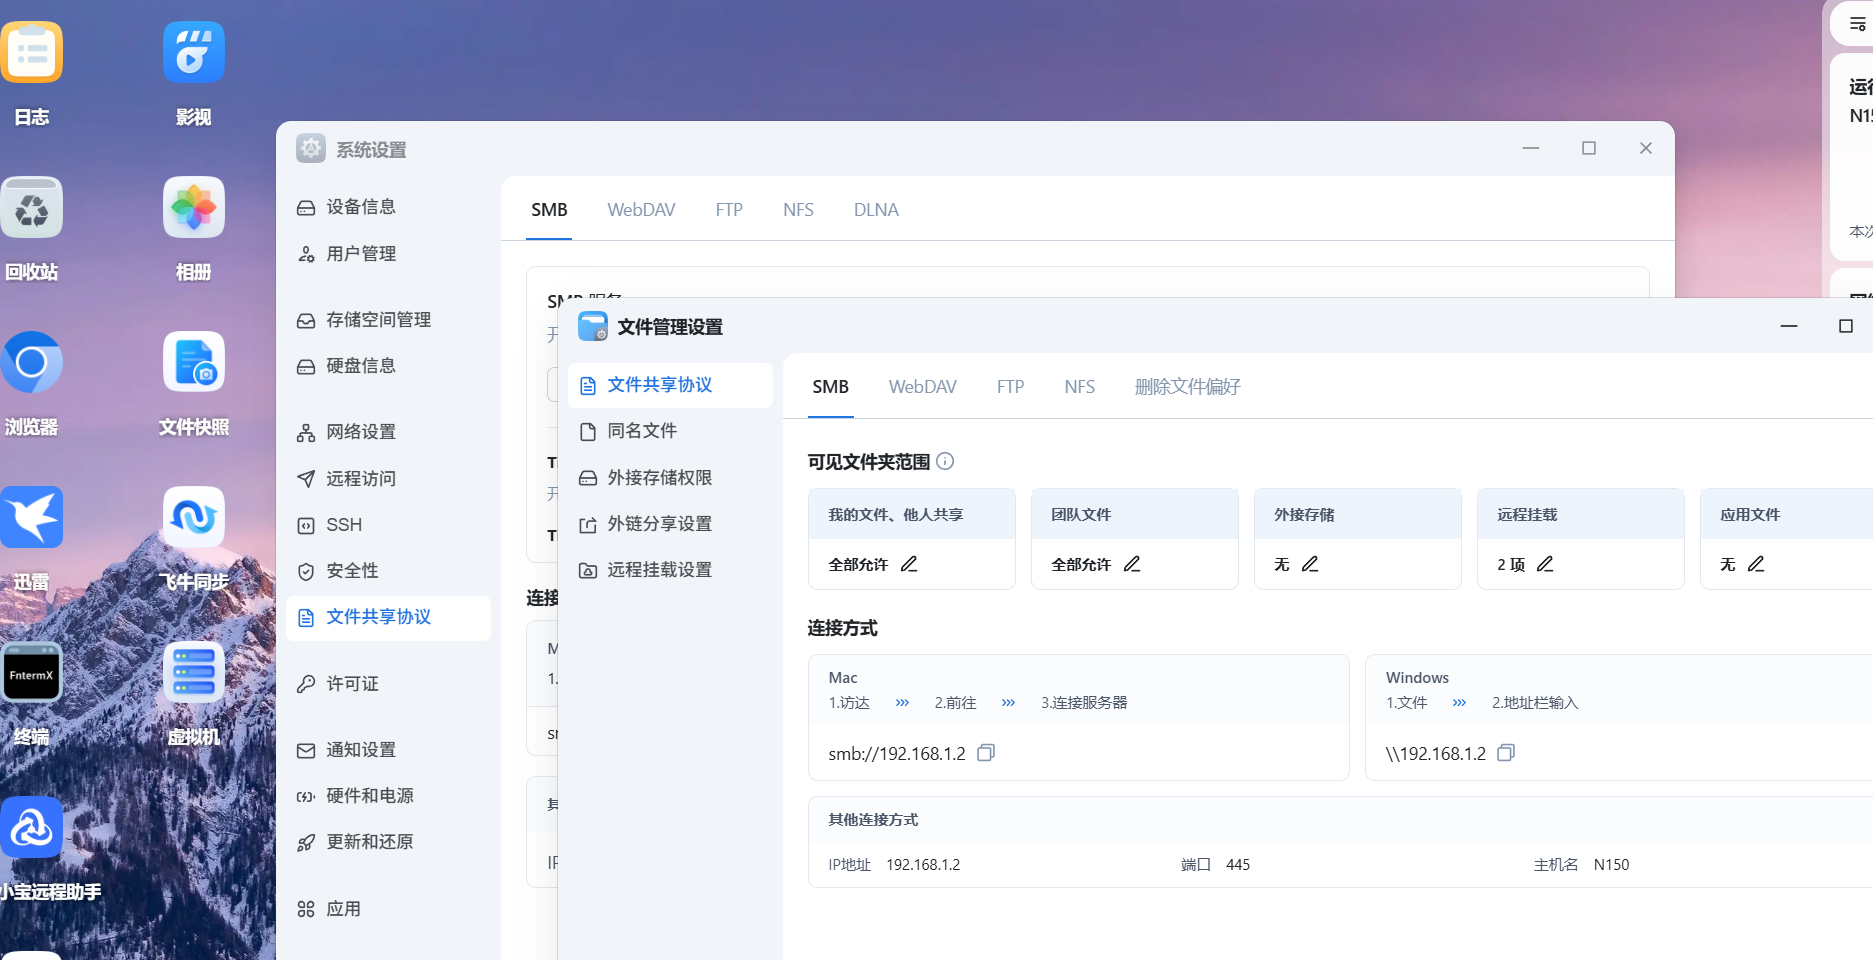Go to 设备信息 in 系统设置

(388, 207)
